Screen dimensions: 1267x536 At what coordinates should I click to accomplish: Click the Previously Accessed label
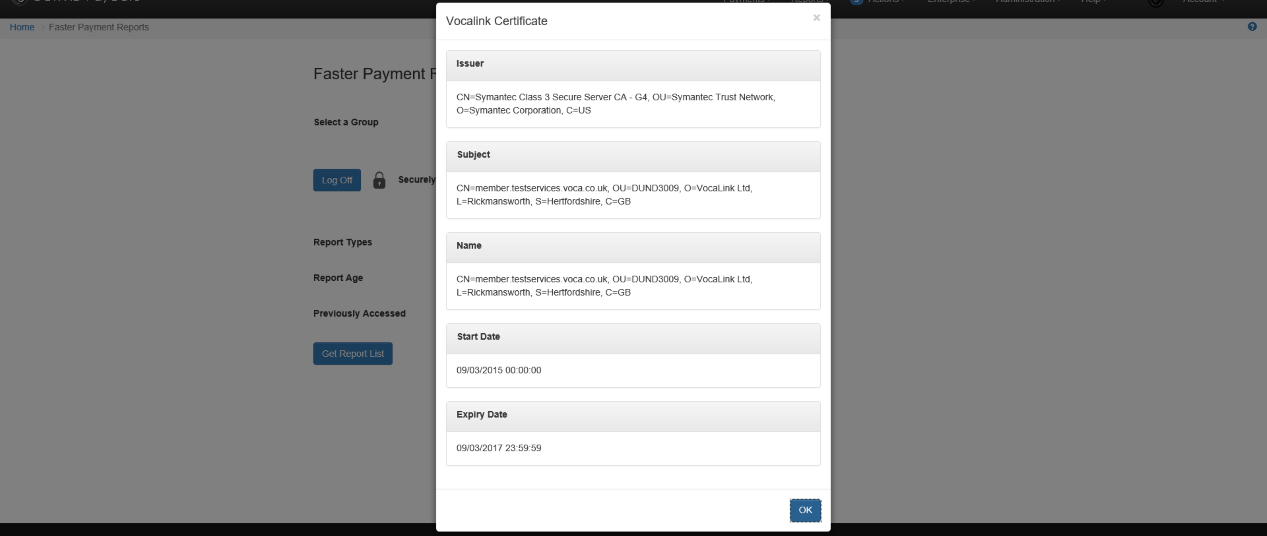(359, 313)
